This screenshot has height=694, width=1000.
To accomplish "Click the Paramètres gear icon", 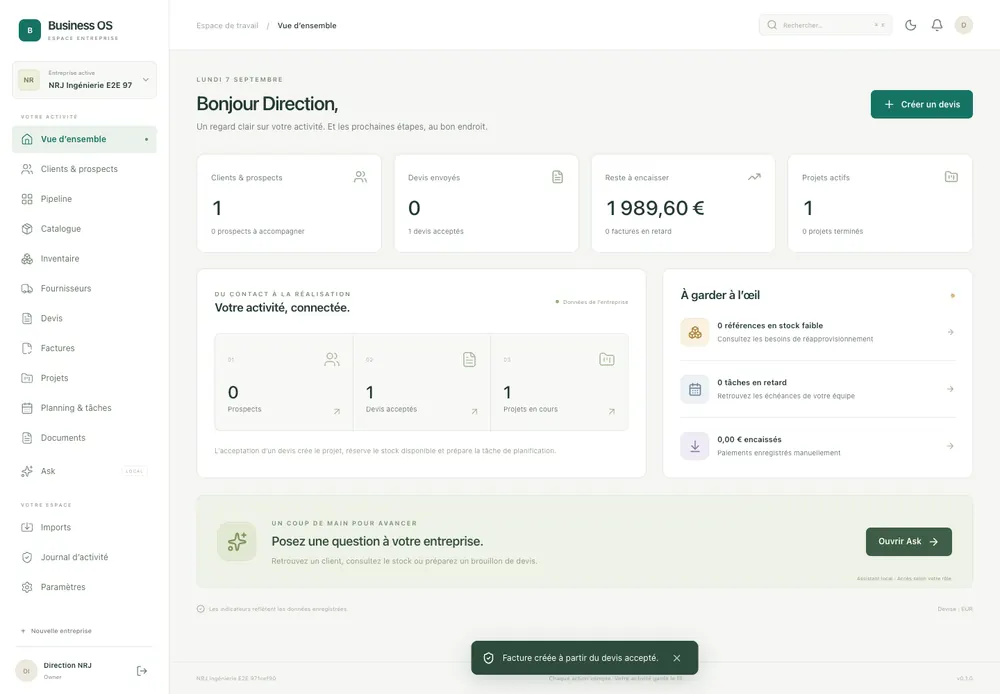I will [x=27, y=587].
